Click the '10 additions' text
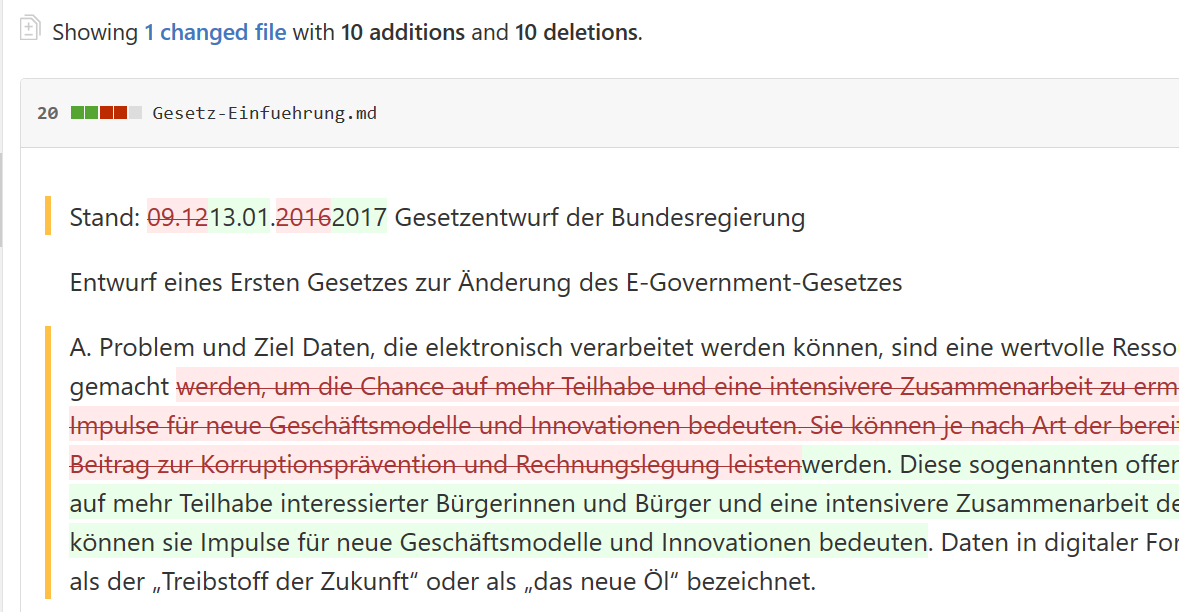The width and height of the screenshot is (1179, 612). coord(403,32)
